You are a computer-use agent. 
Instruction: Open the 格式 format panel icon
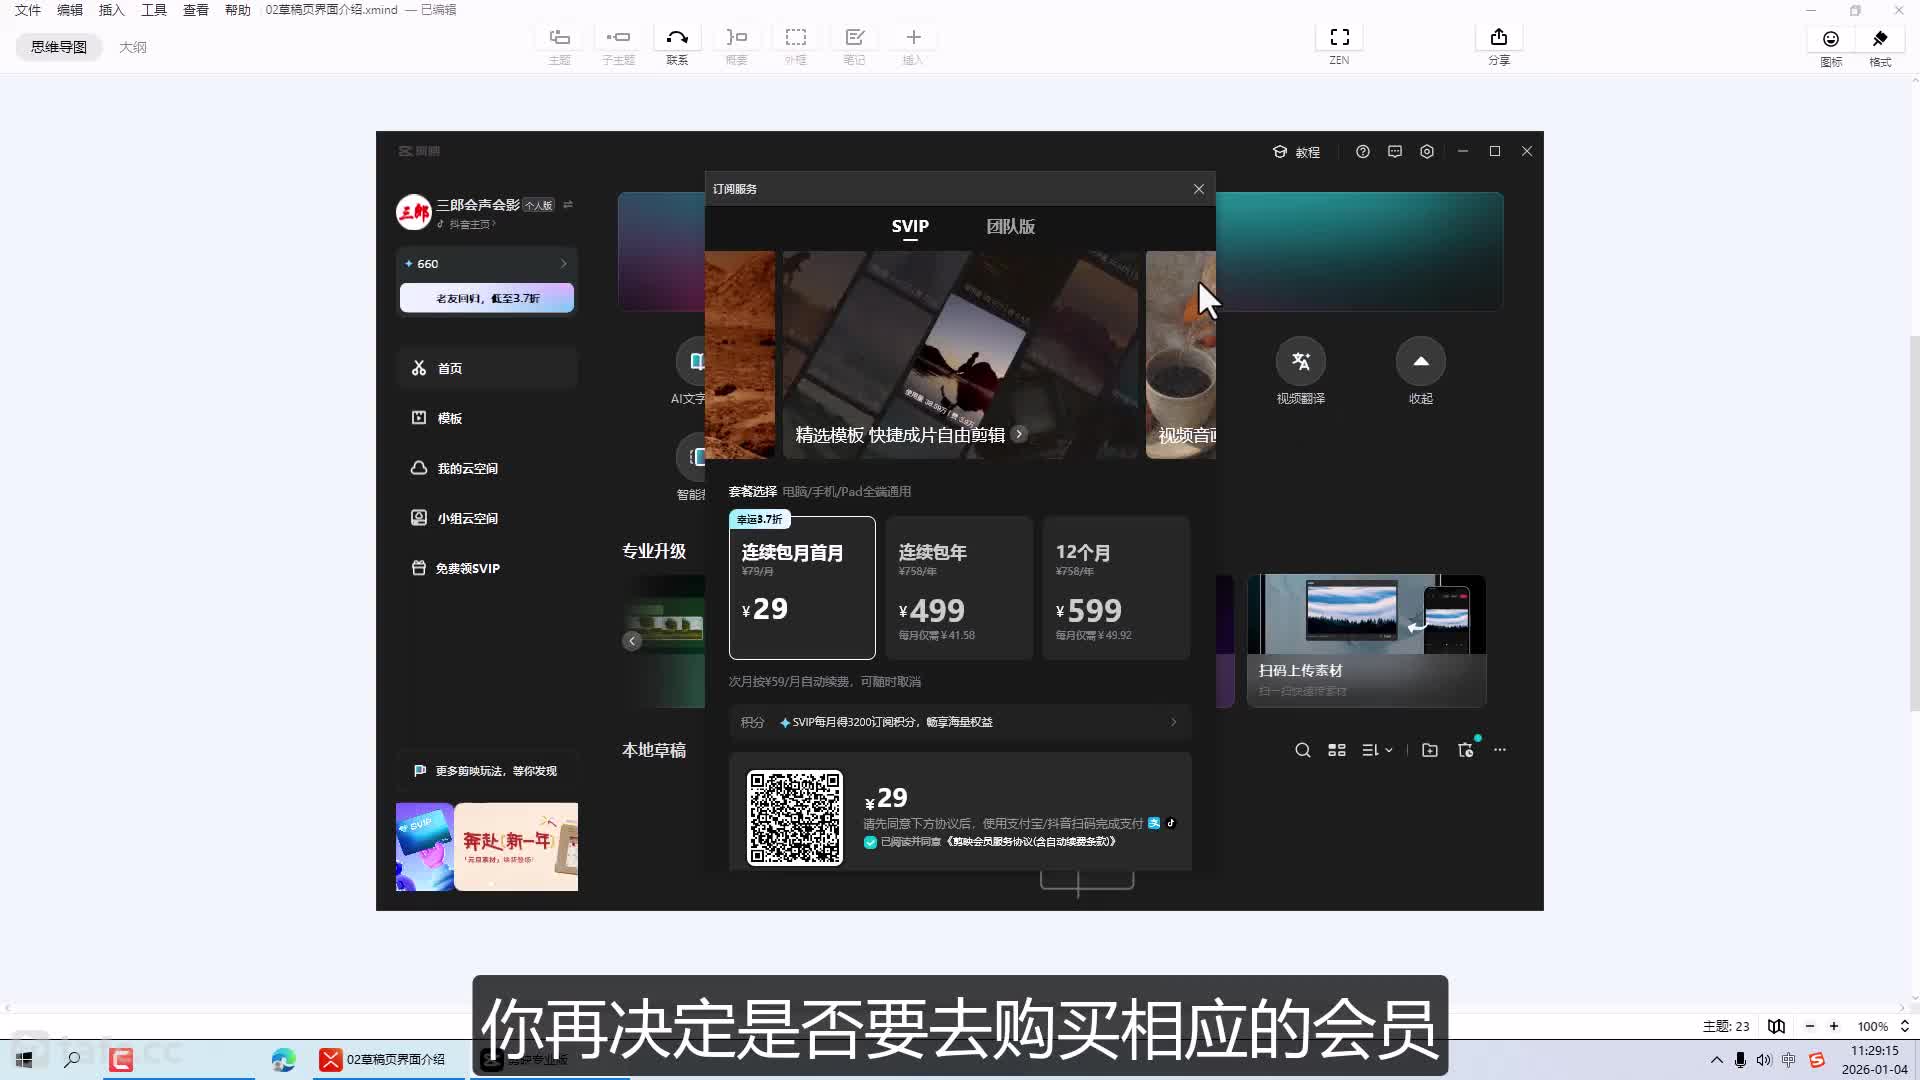(1880, 40)
